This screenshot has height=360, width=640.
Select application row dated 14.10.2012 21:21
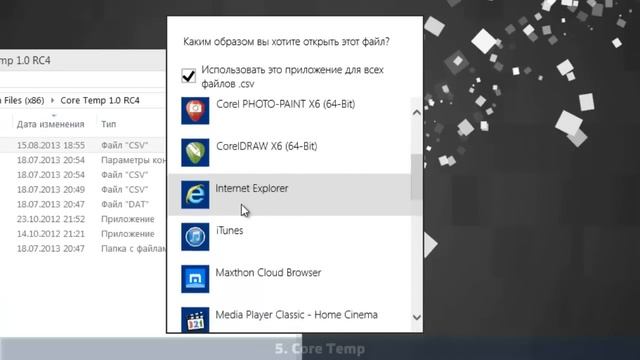click(83, 234)
